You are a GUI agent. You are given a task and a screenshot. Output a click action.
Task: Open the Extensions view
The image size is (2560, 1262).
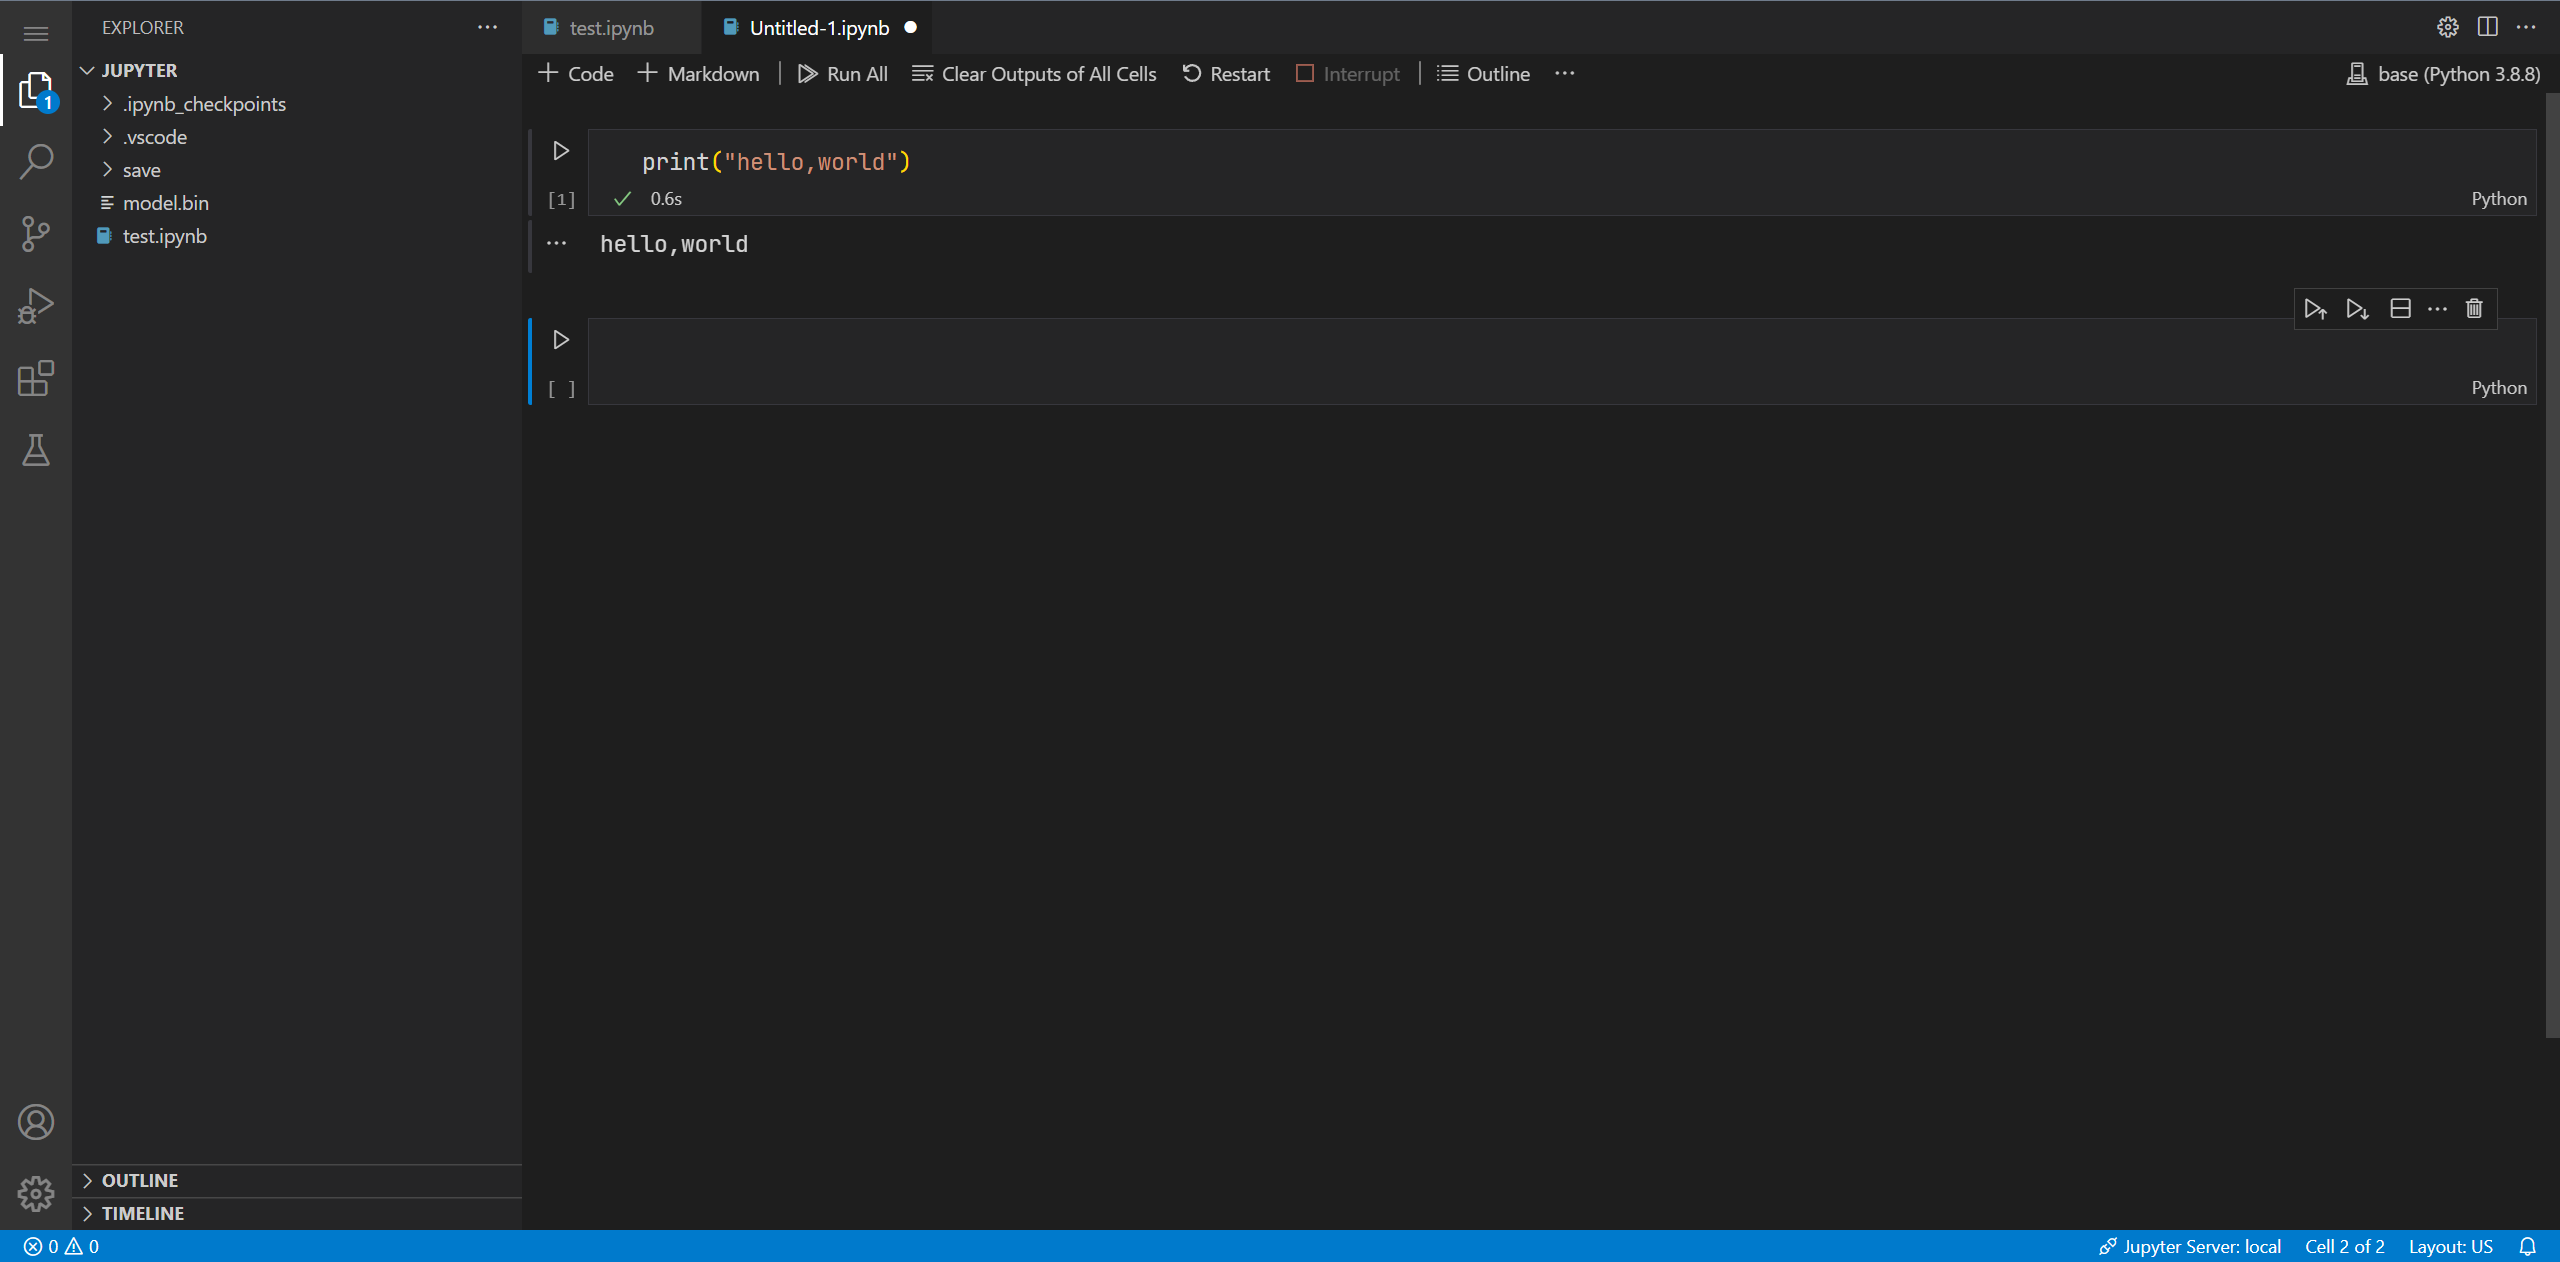click(36, 378)
